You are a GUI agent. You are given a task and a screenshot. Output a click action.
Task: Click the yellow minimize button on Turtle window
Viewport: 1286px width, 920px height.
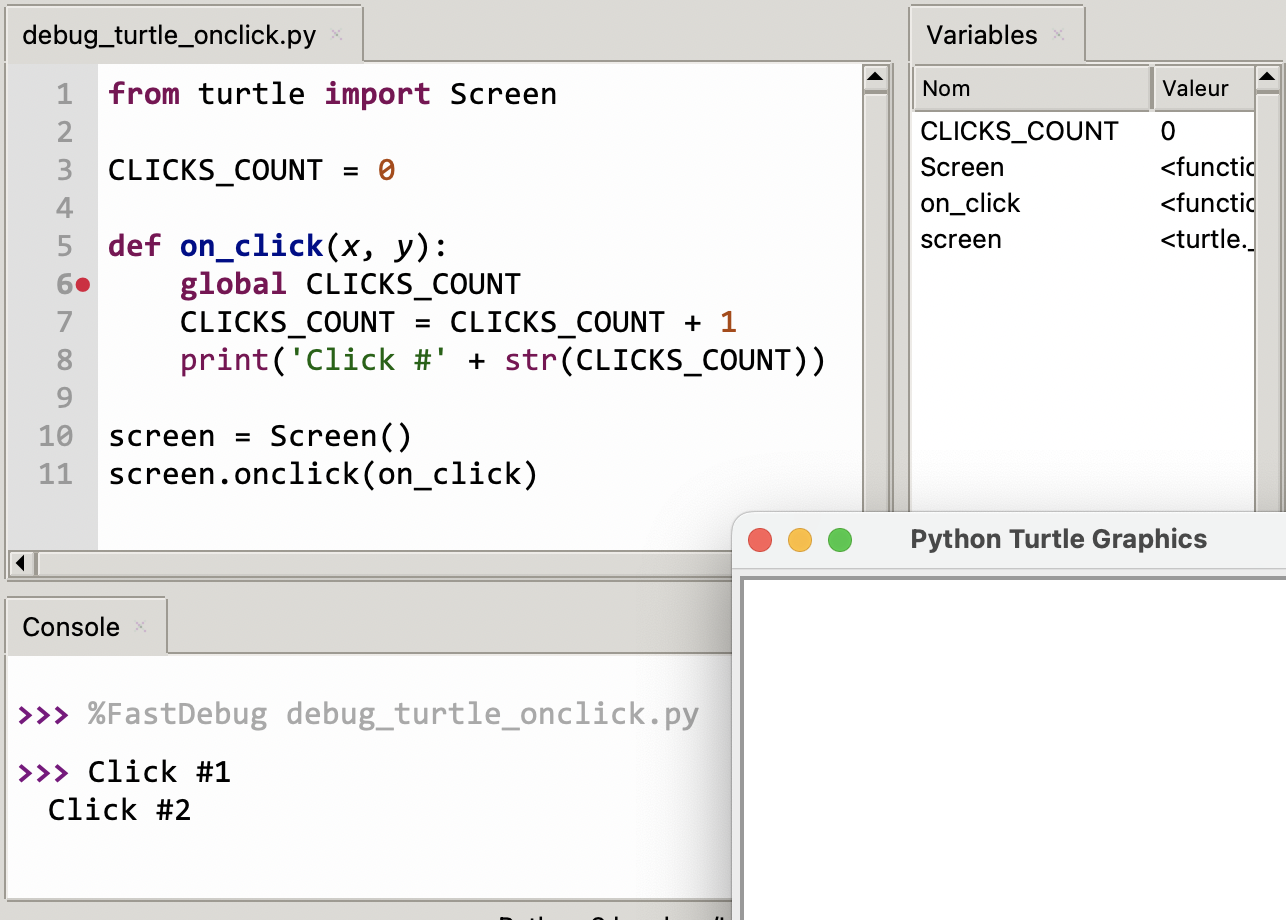(800, 539)
